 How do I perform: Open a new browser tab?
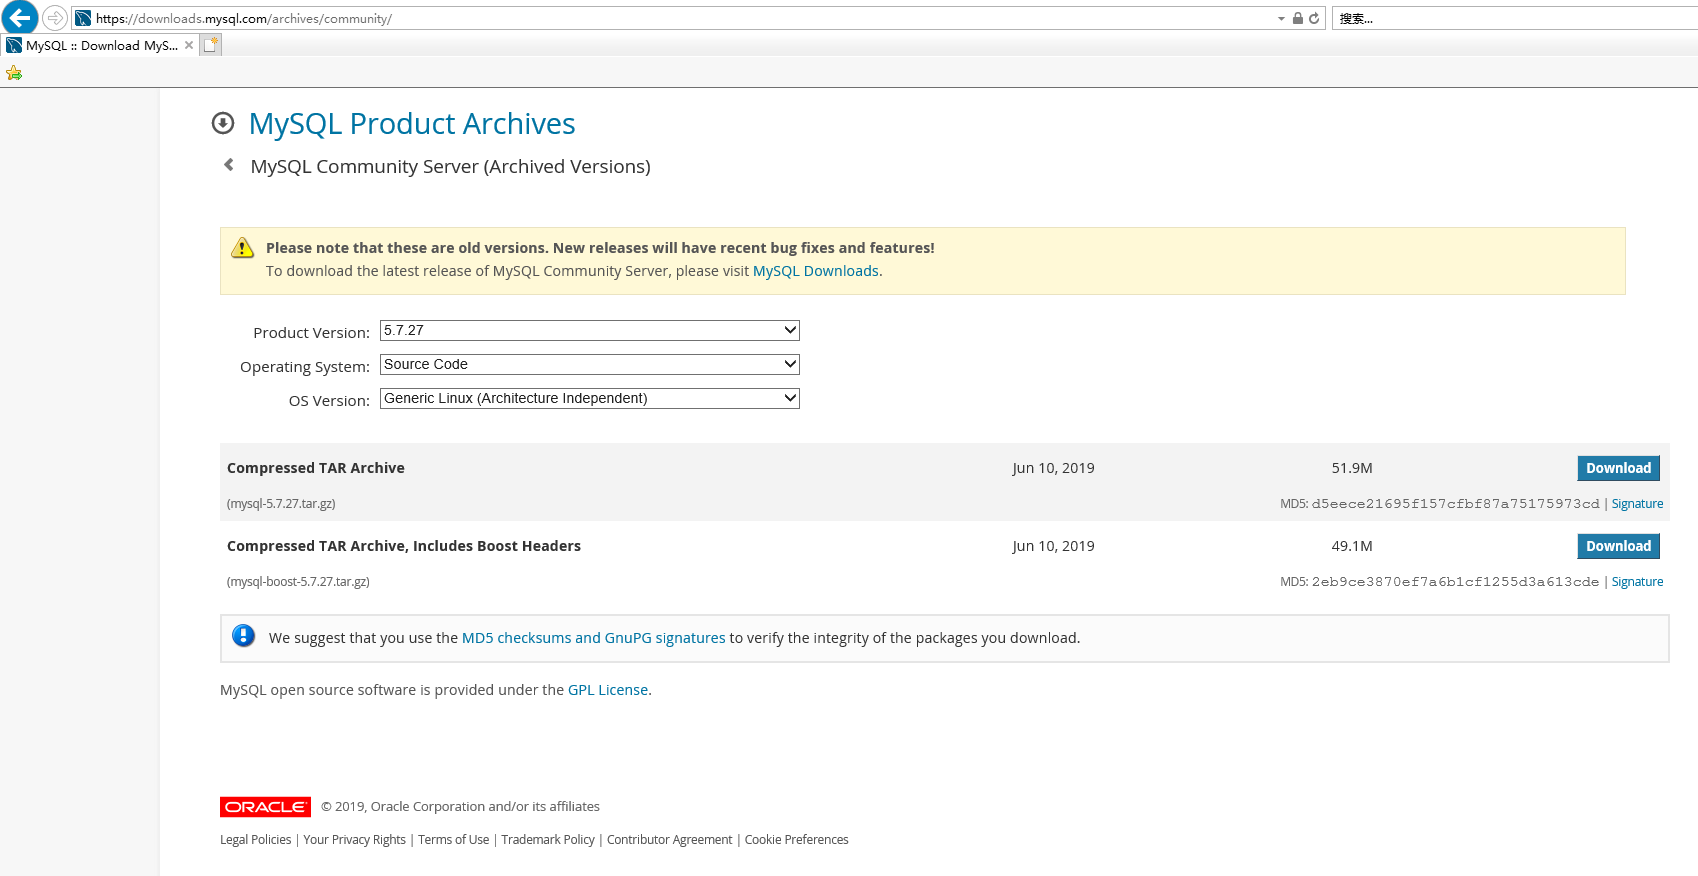click(210, 45)
